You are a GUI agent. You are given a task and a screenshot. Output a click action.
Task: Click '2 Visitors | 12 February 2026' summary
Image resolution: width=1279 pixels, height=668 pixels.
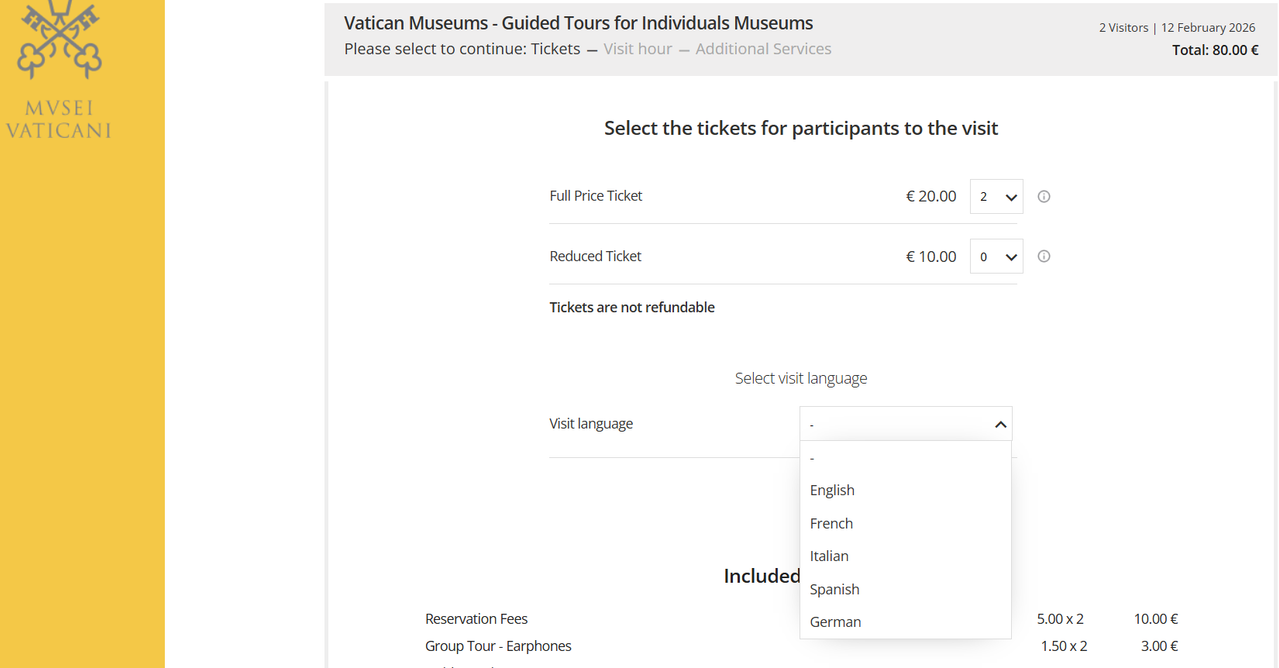click(1177, 28)
